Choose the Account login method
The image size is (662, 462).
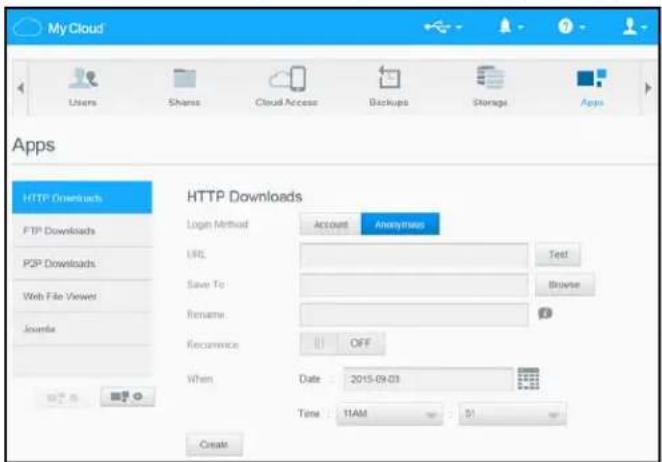(331, 224)
